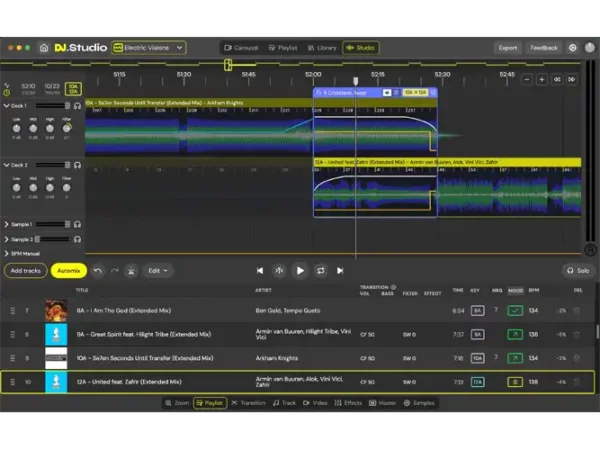
Task: Jump to next transition in timeline
Action: click(572, 80)
